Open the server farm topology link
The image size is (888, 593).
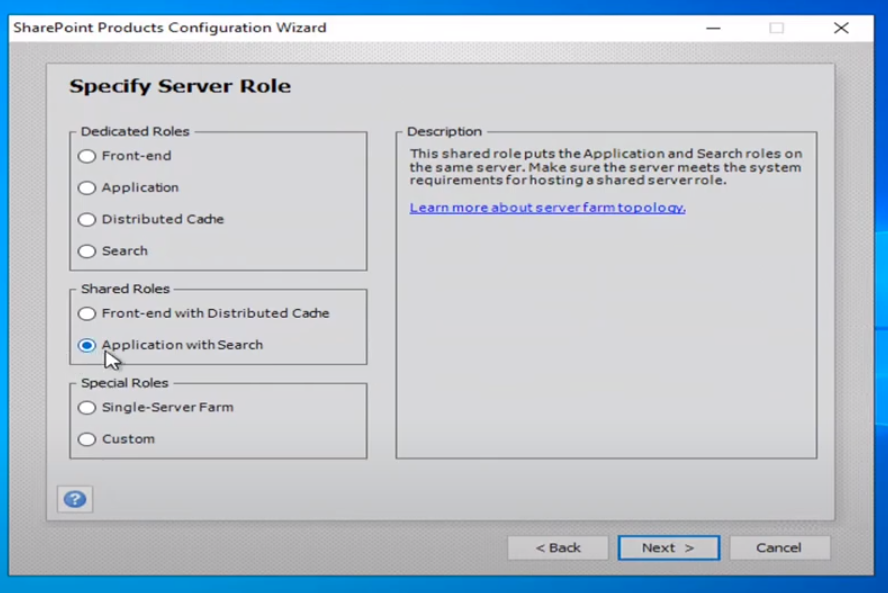547,207
